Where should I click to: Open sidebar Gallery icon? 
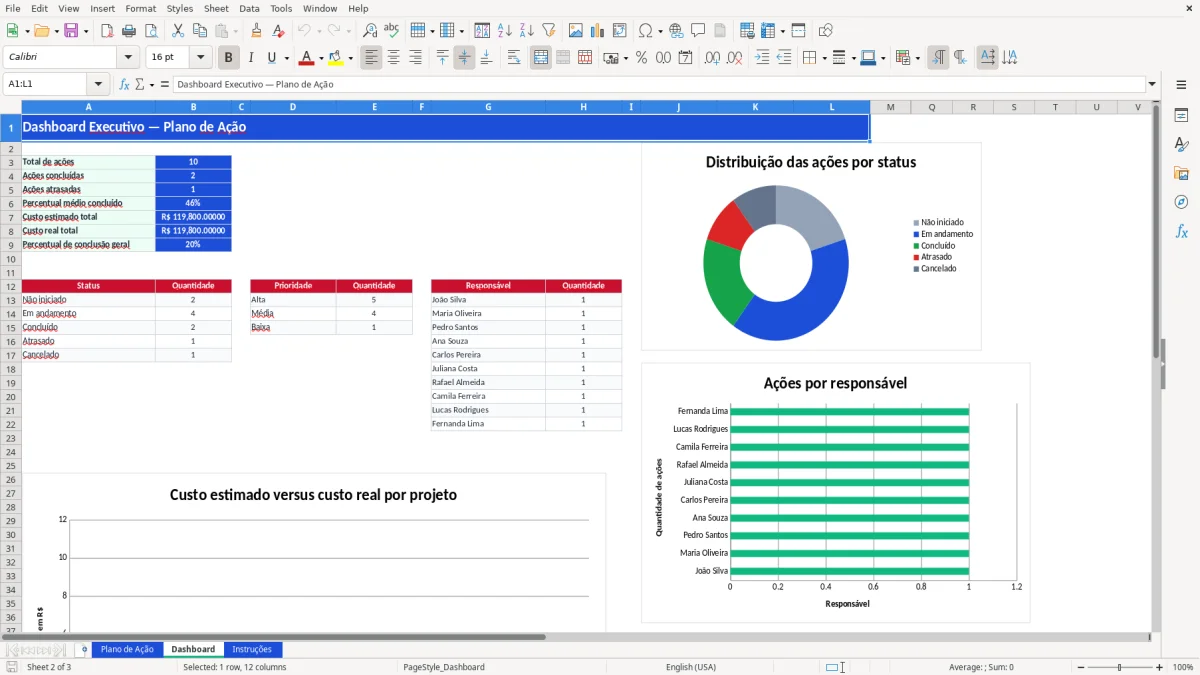(1181, 174)
